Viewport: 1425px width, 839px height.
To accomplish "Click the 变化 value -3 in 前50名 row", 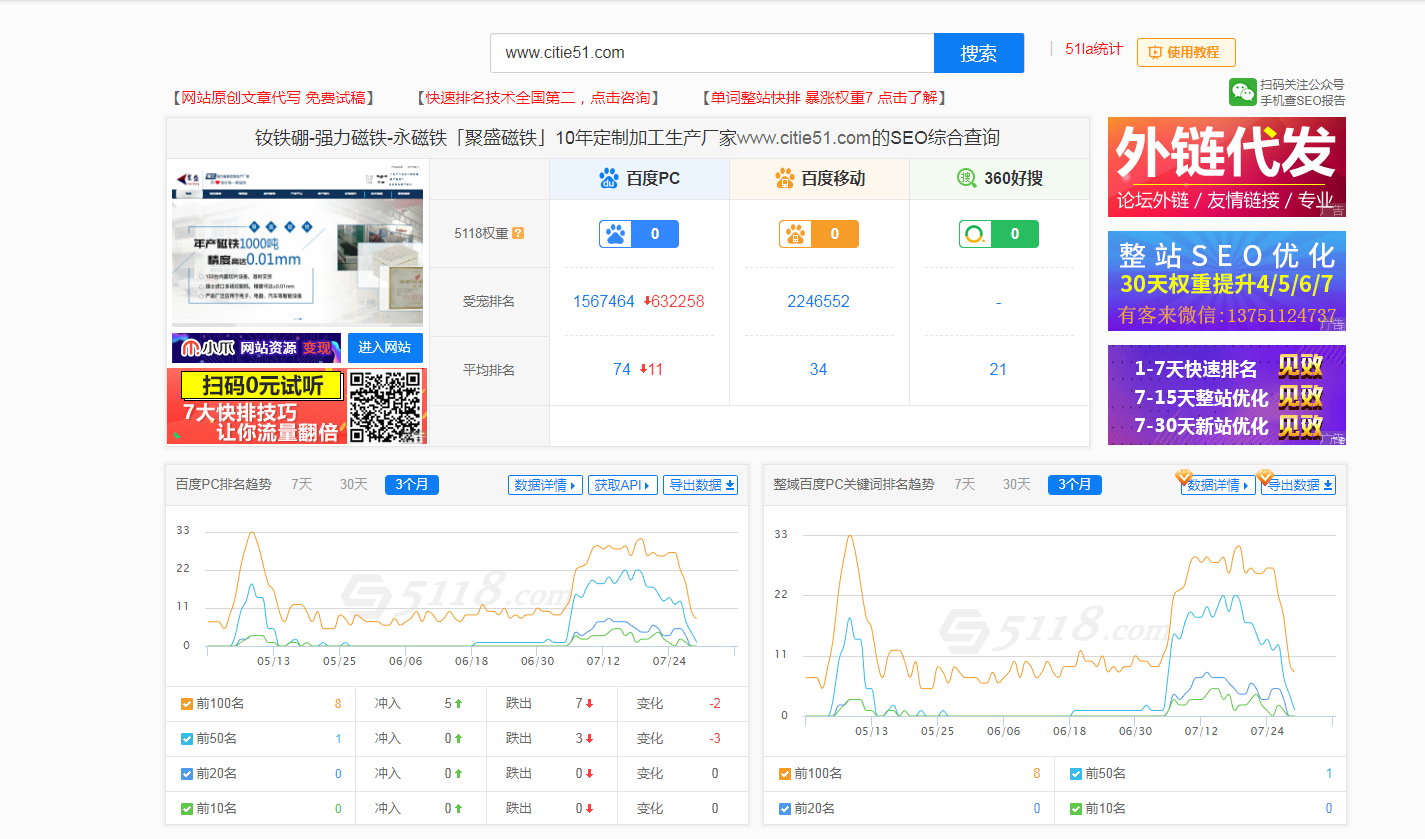I will point(715,739).
